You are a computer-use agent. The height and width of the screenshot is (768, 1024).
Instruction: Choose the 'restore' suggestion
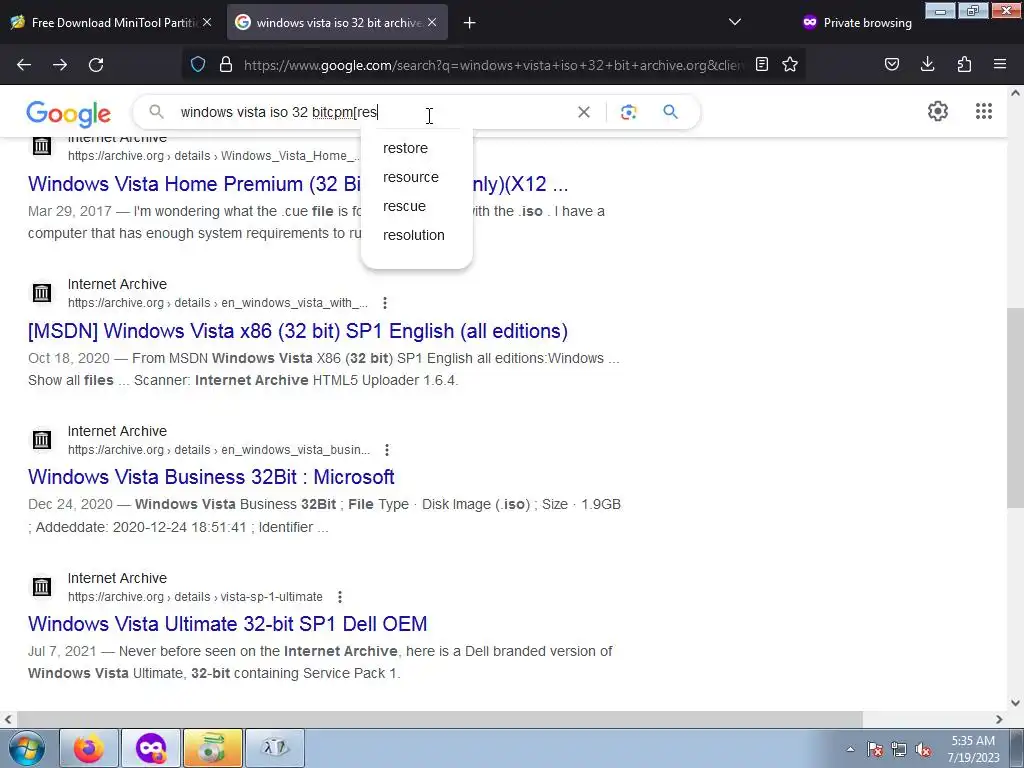coord(406,148)
